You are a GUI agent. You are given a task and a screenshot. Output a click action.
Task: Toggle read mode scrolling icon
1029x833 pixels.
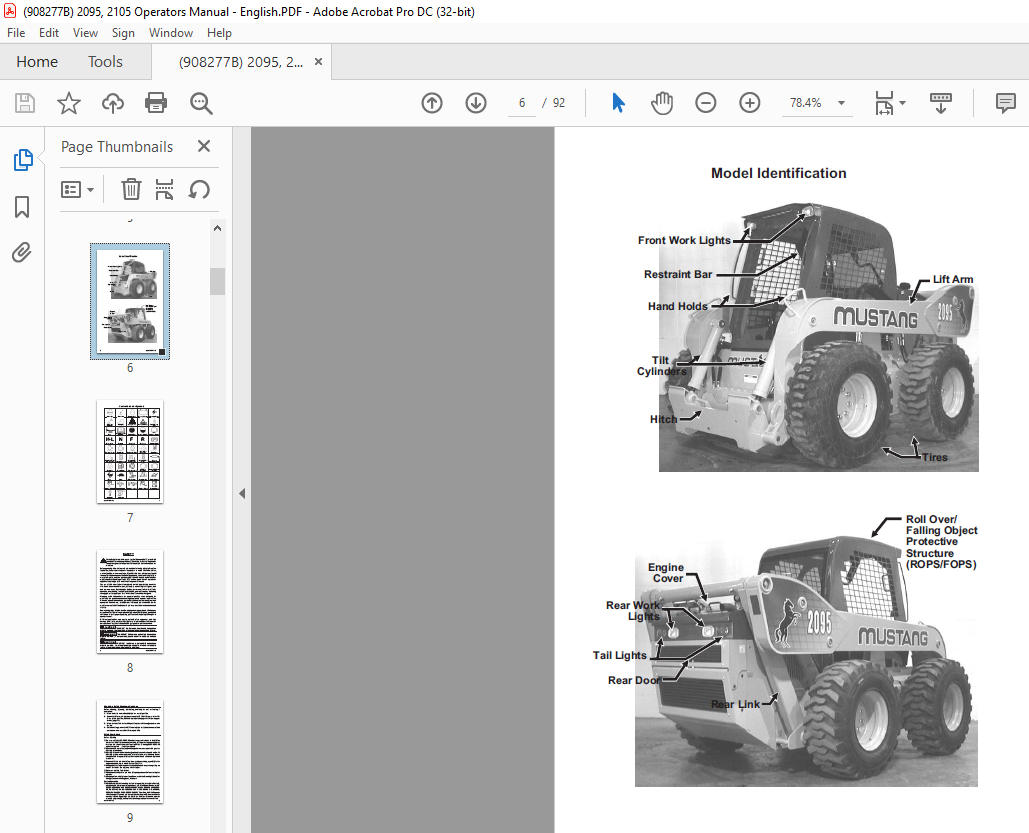(940, 103)
